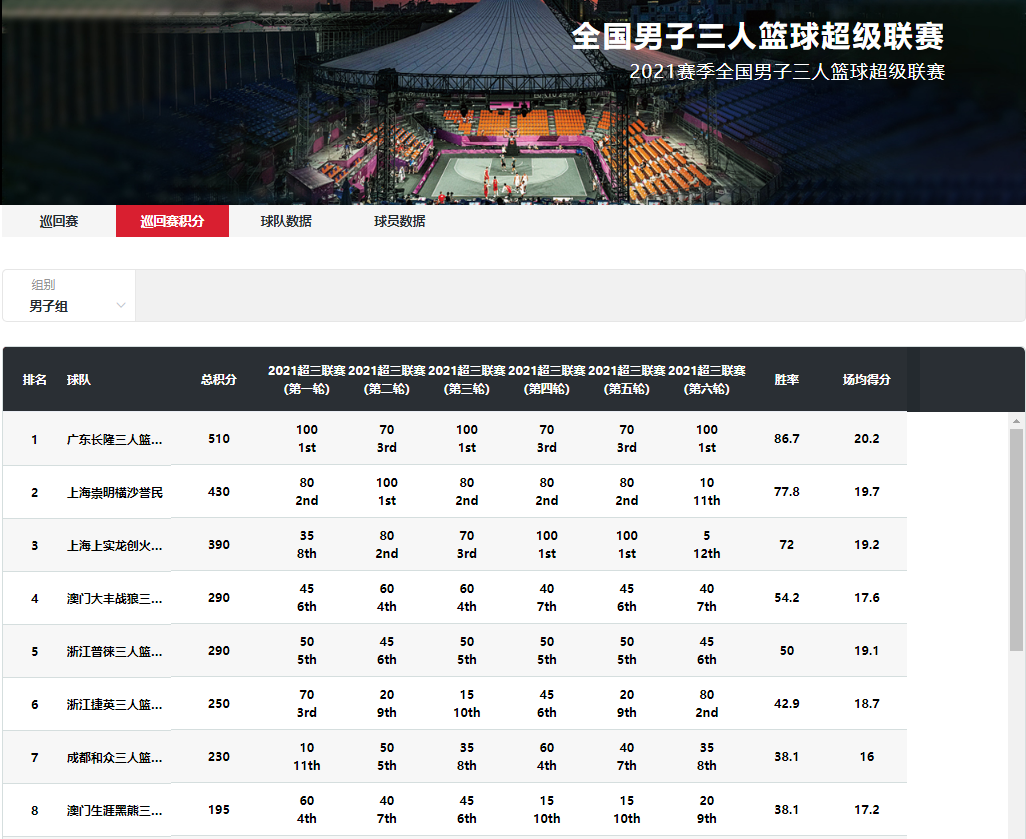Viewport: 1026px width, 839px height.
Task: Click the 60 4th round-one cell in row 8
Action: pos(307,810)
